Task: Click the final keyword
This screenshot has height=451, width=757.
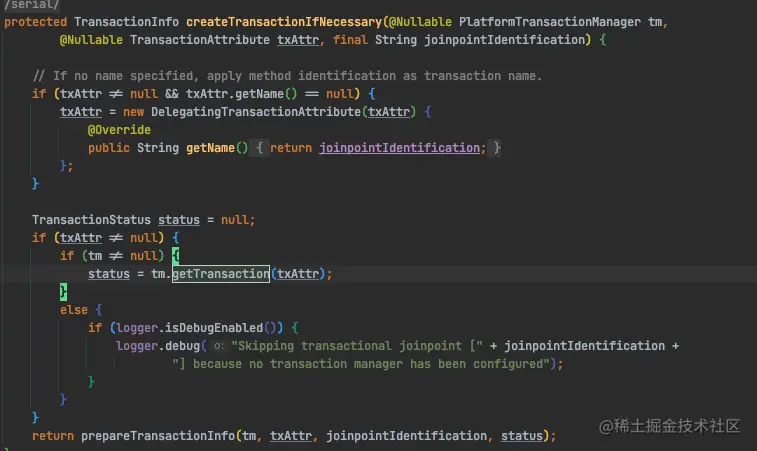Action: click(350, 40)
